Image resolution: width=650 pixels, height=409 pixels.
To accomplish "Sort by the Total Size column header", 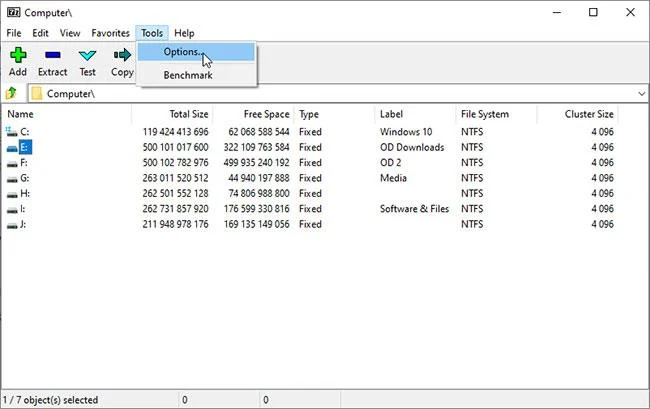I will click(172, 114).
